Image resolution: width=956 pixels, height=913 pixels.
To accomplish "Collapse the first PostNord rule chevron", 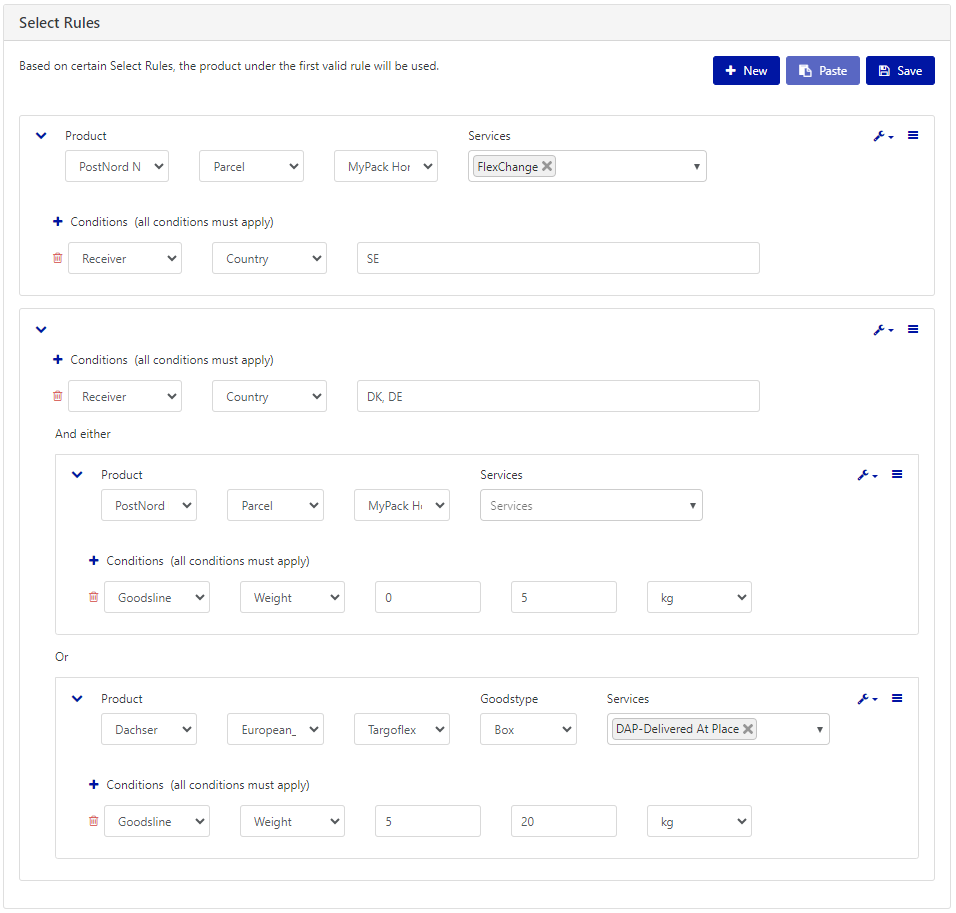I will [x=41, y=136].
